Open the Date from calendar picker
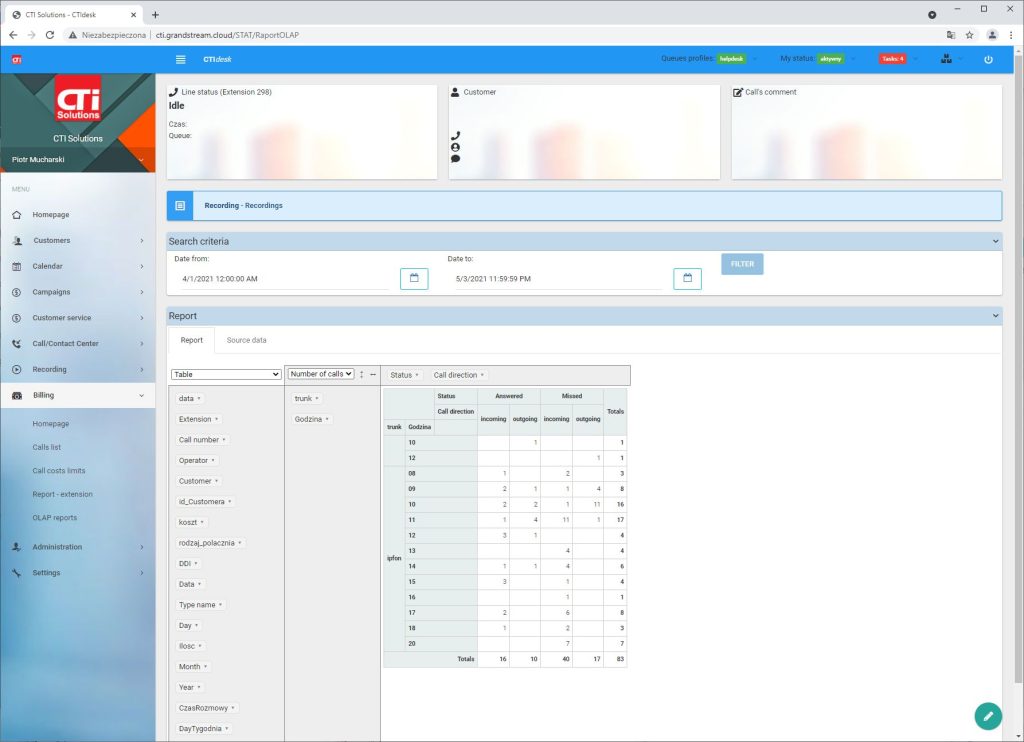 point(414,279)
